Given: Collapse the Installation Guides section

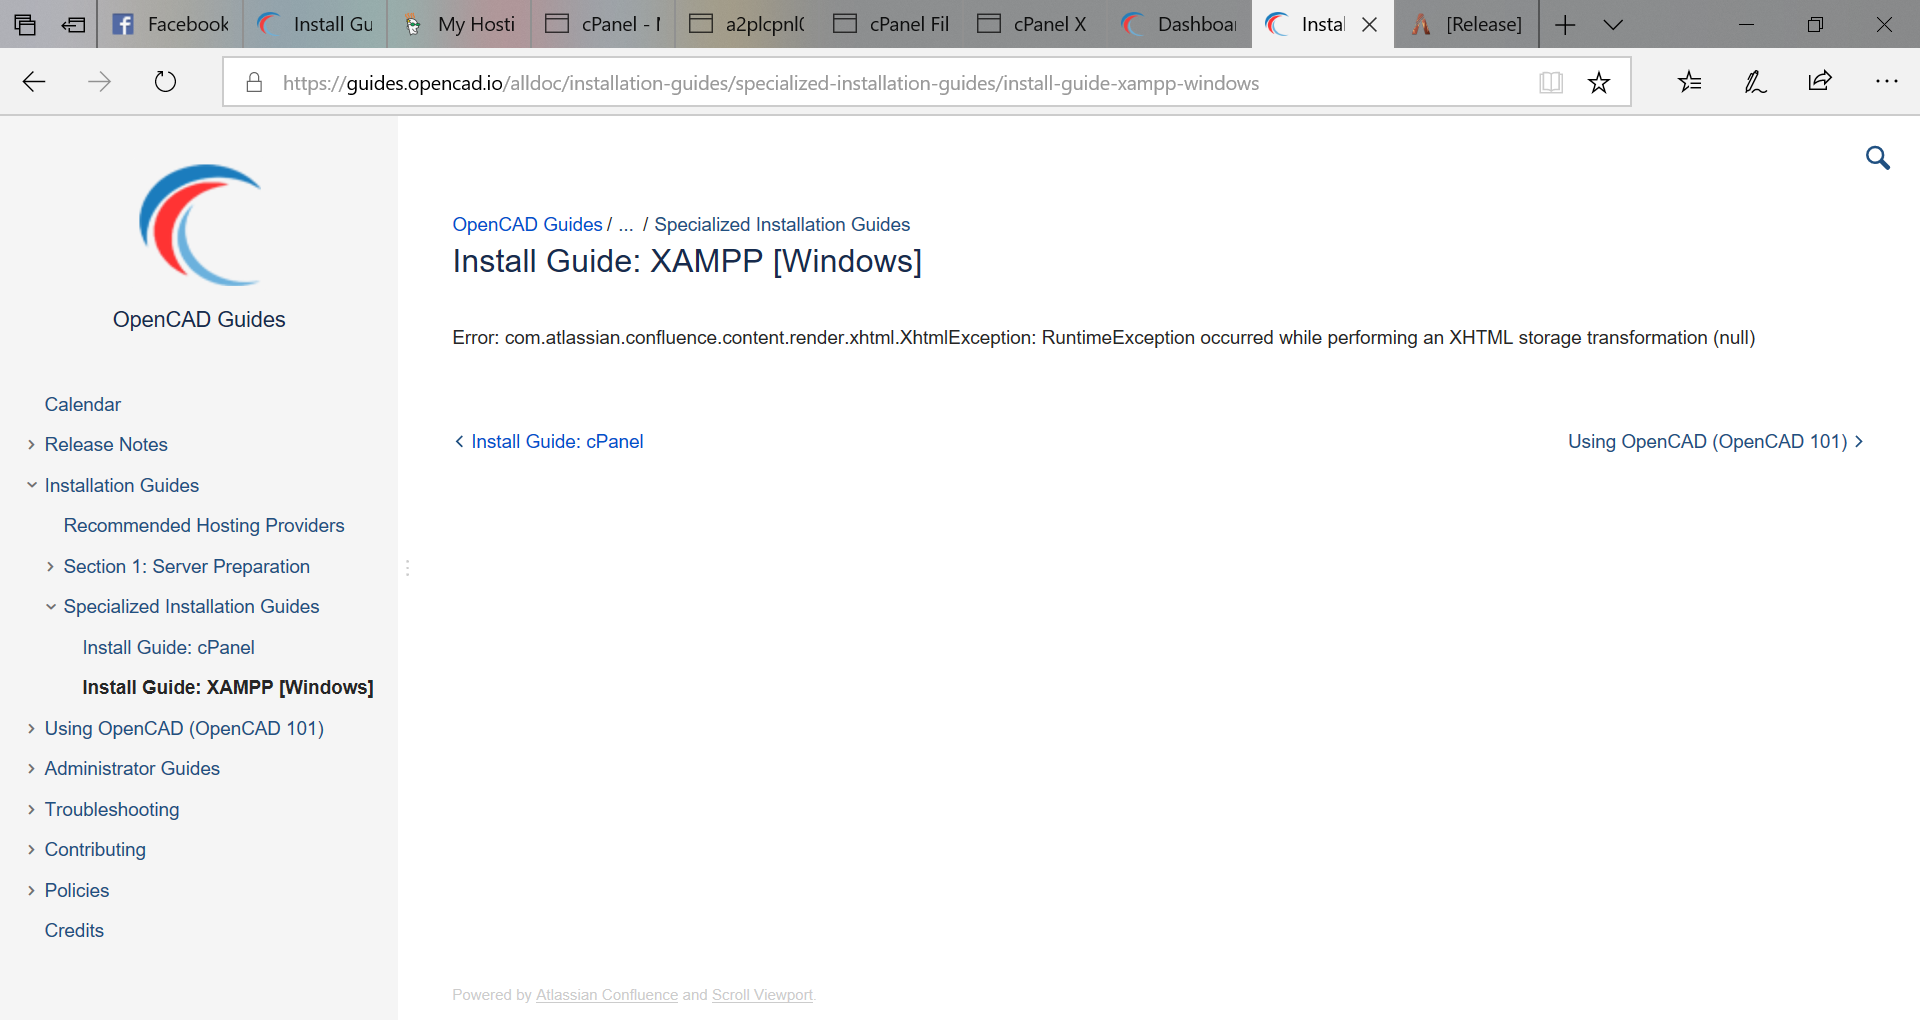Looking at the screenshot, I should [31, 485].
